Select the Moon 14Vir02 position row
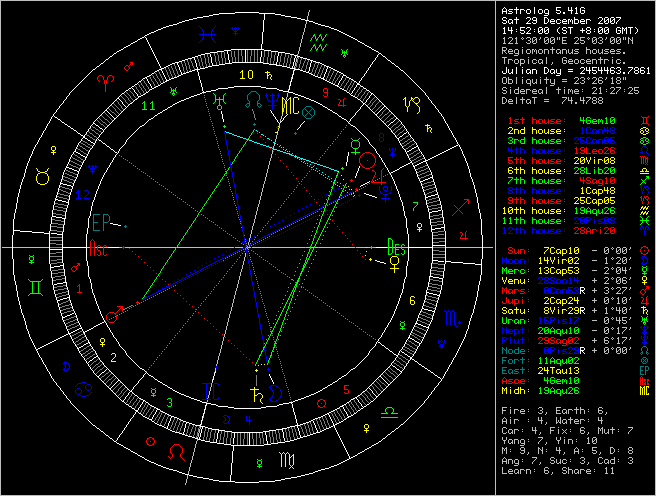The height and width of the screenshot is (496, 656). (570, 257)
